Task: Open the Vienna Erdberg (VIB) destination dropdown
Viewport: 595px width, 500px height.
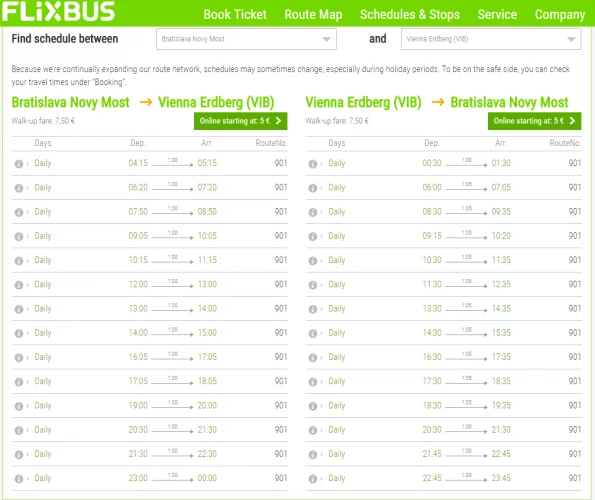Action: click(491, 39)
